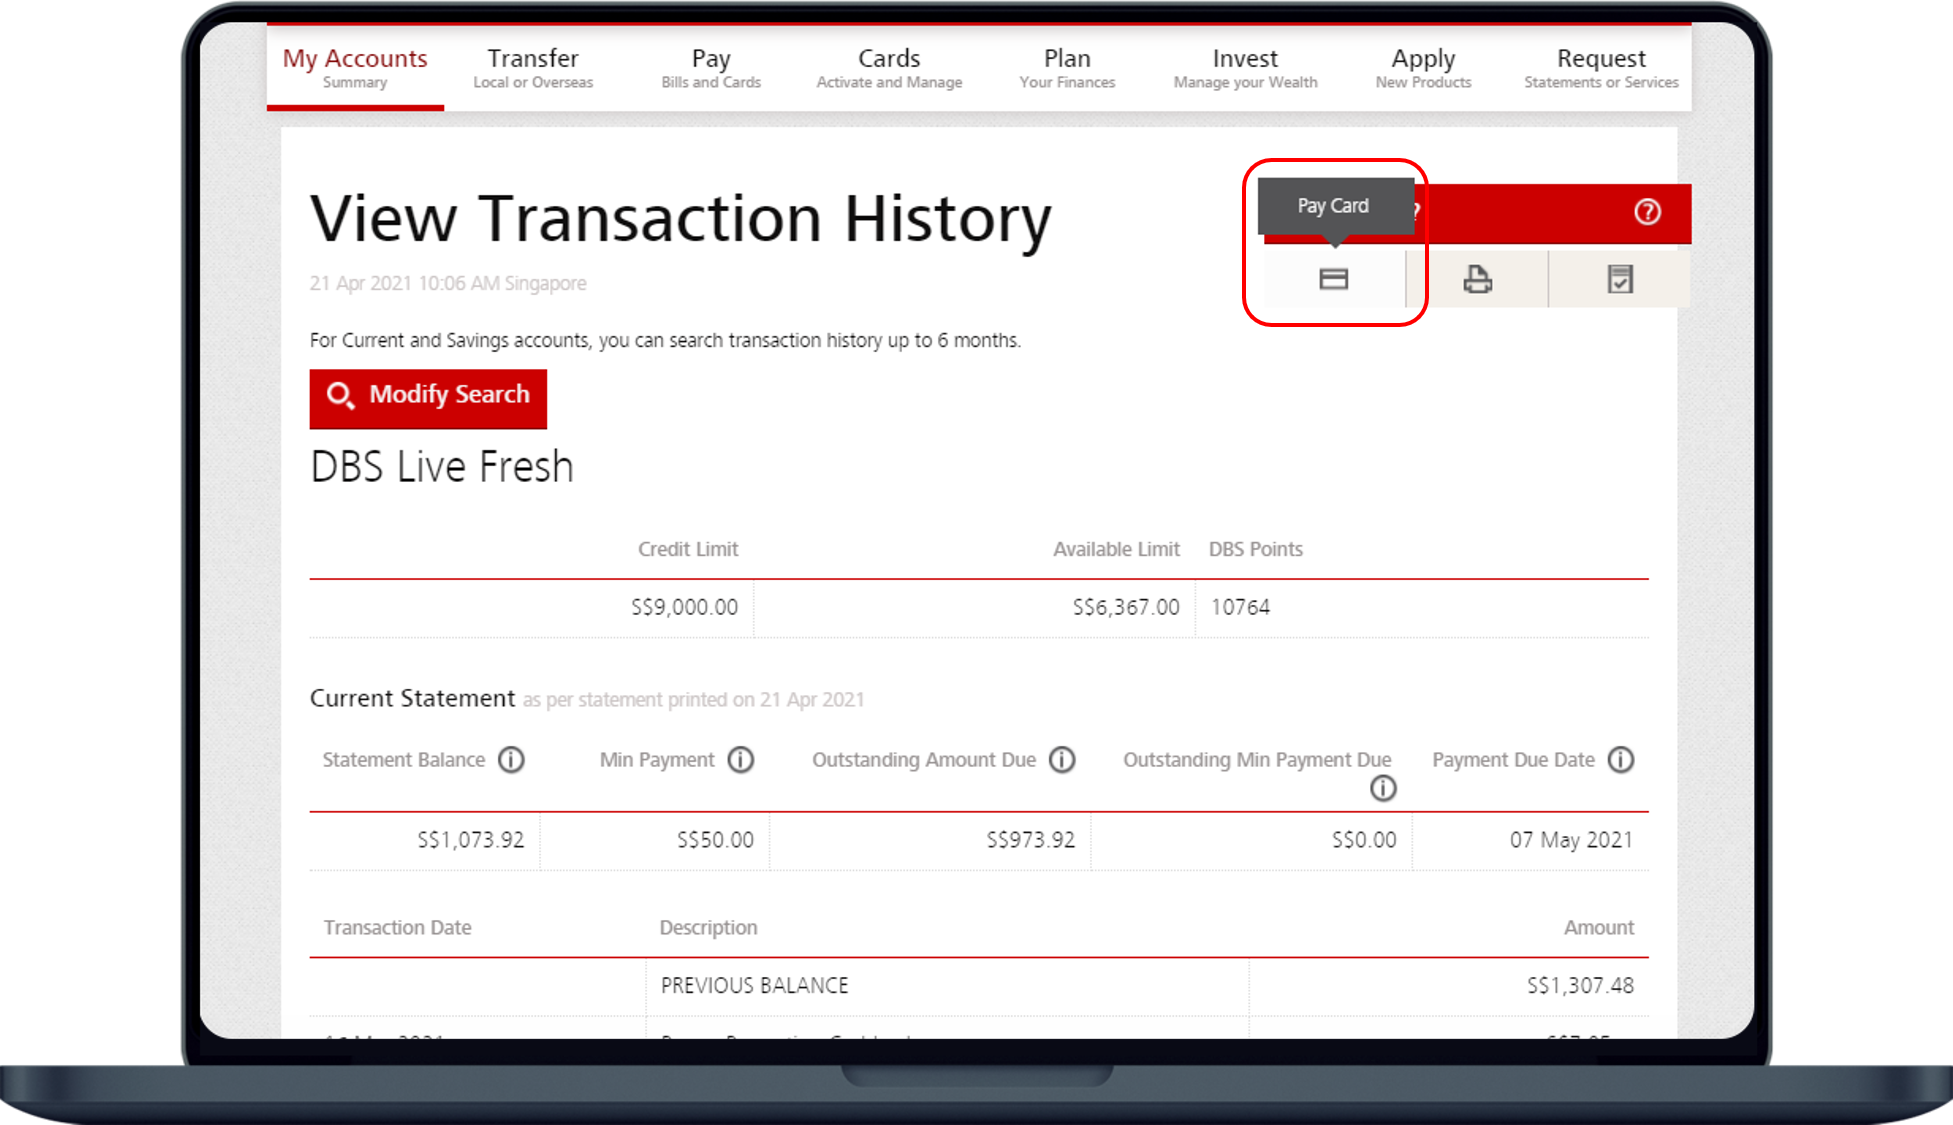
Task: Open Statement Balance info icon
Action: pos(511,760)
